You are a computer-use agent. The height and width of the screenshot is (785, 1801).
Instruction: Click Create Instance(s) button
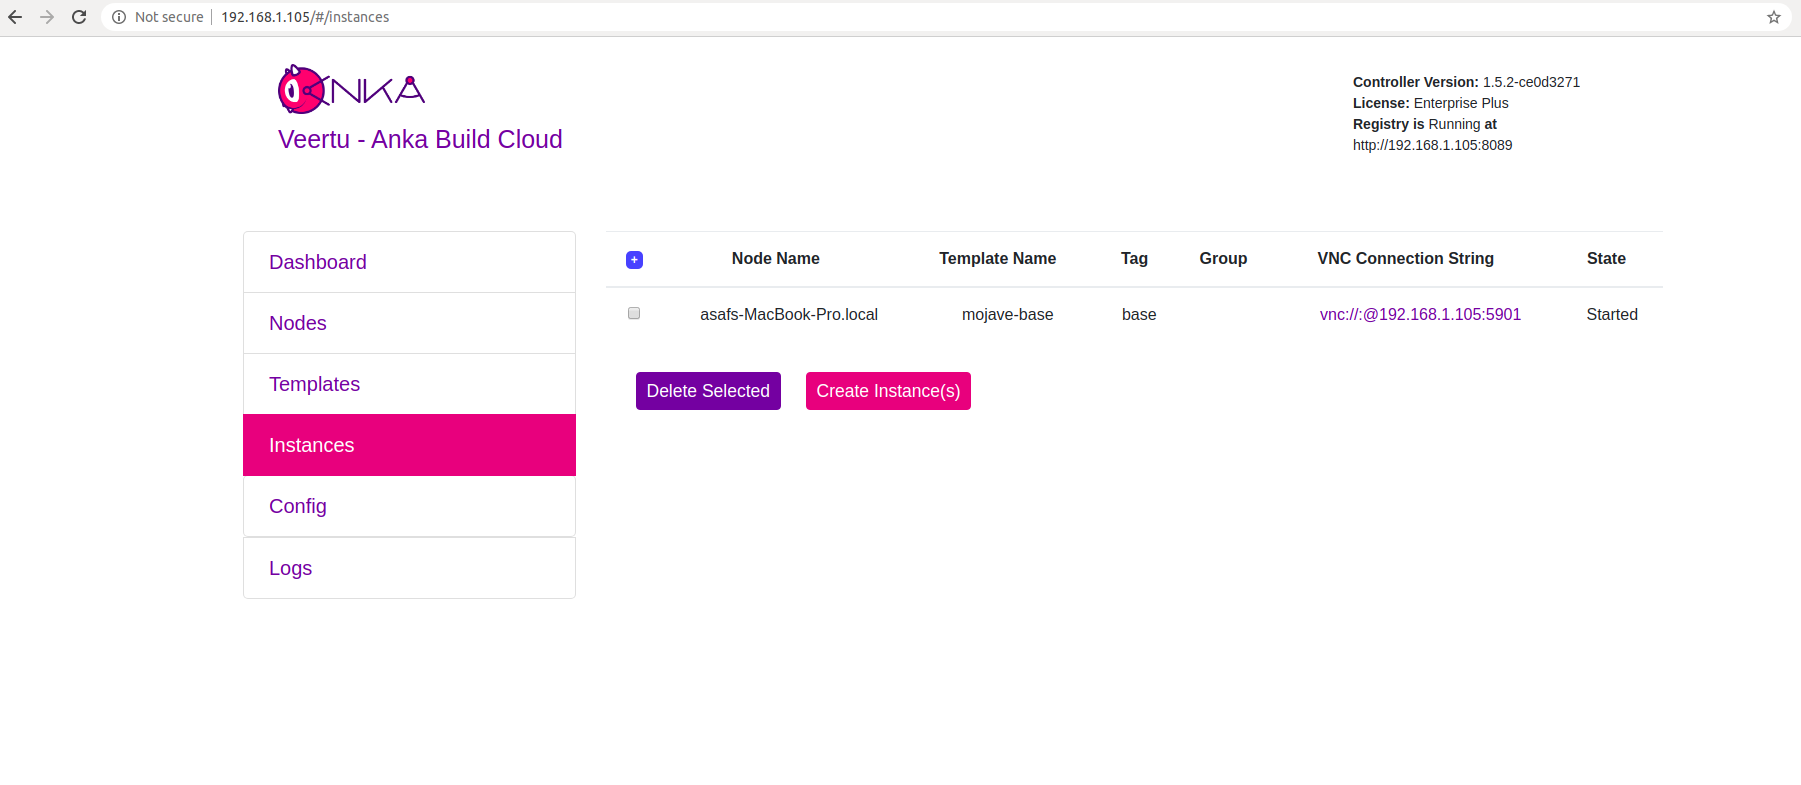coord(888,391)
